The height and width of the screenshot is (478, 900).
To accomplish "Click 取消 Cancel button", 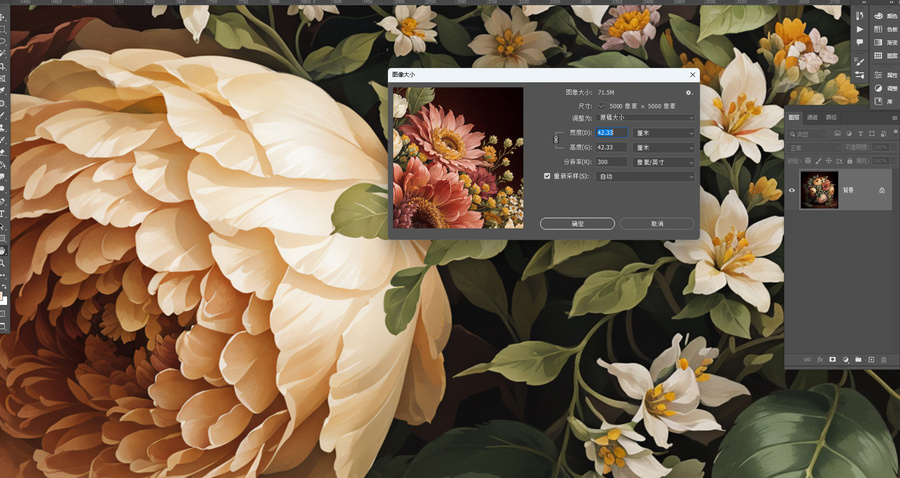I will [x=657, y=224].
